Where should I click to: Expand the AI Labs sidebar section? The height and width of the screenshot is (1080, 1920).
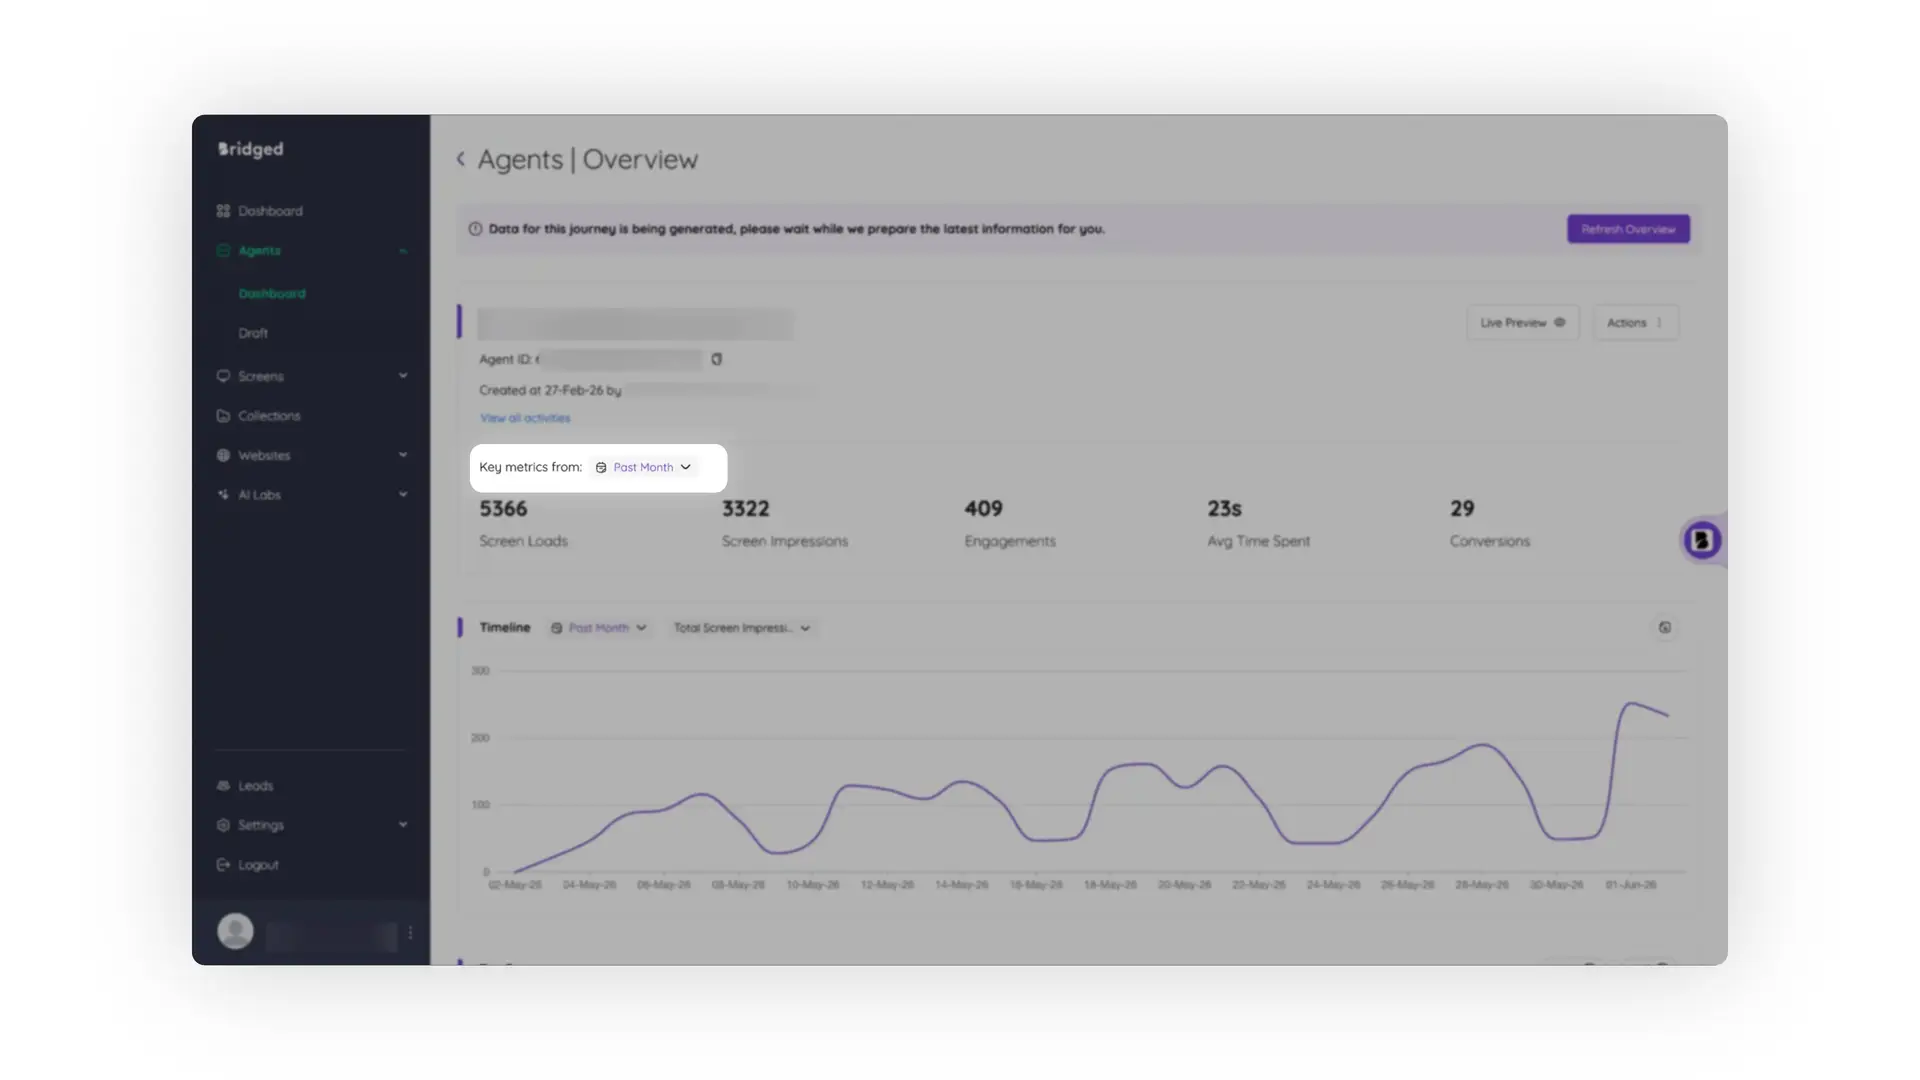pos(403,495)
